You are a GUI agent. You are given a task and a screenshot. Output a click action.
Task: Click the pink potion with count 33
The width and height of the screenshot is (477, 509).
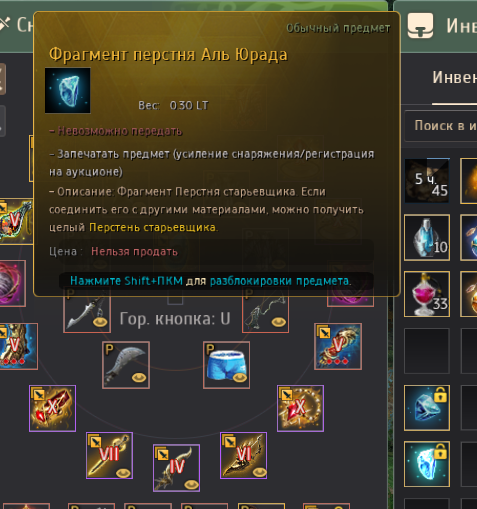[427, 294]
